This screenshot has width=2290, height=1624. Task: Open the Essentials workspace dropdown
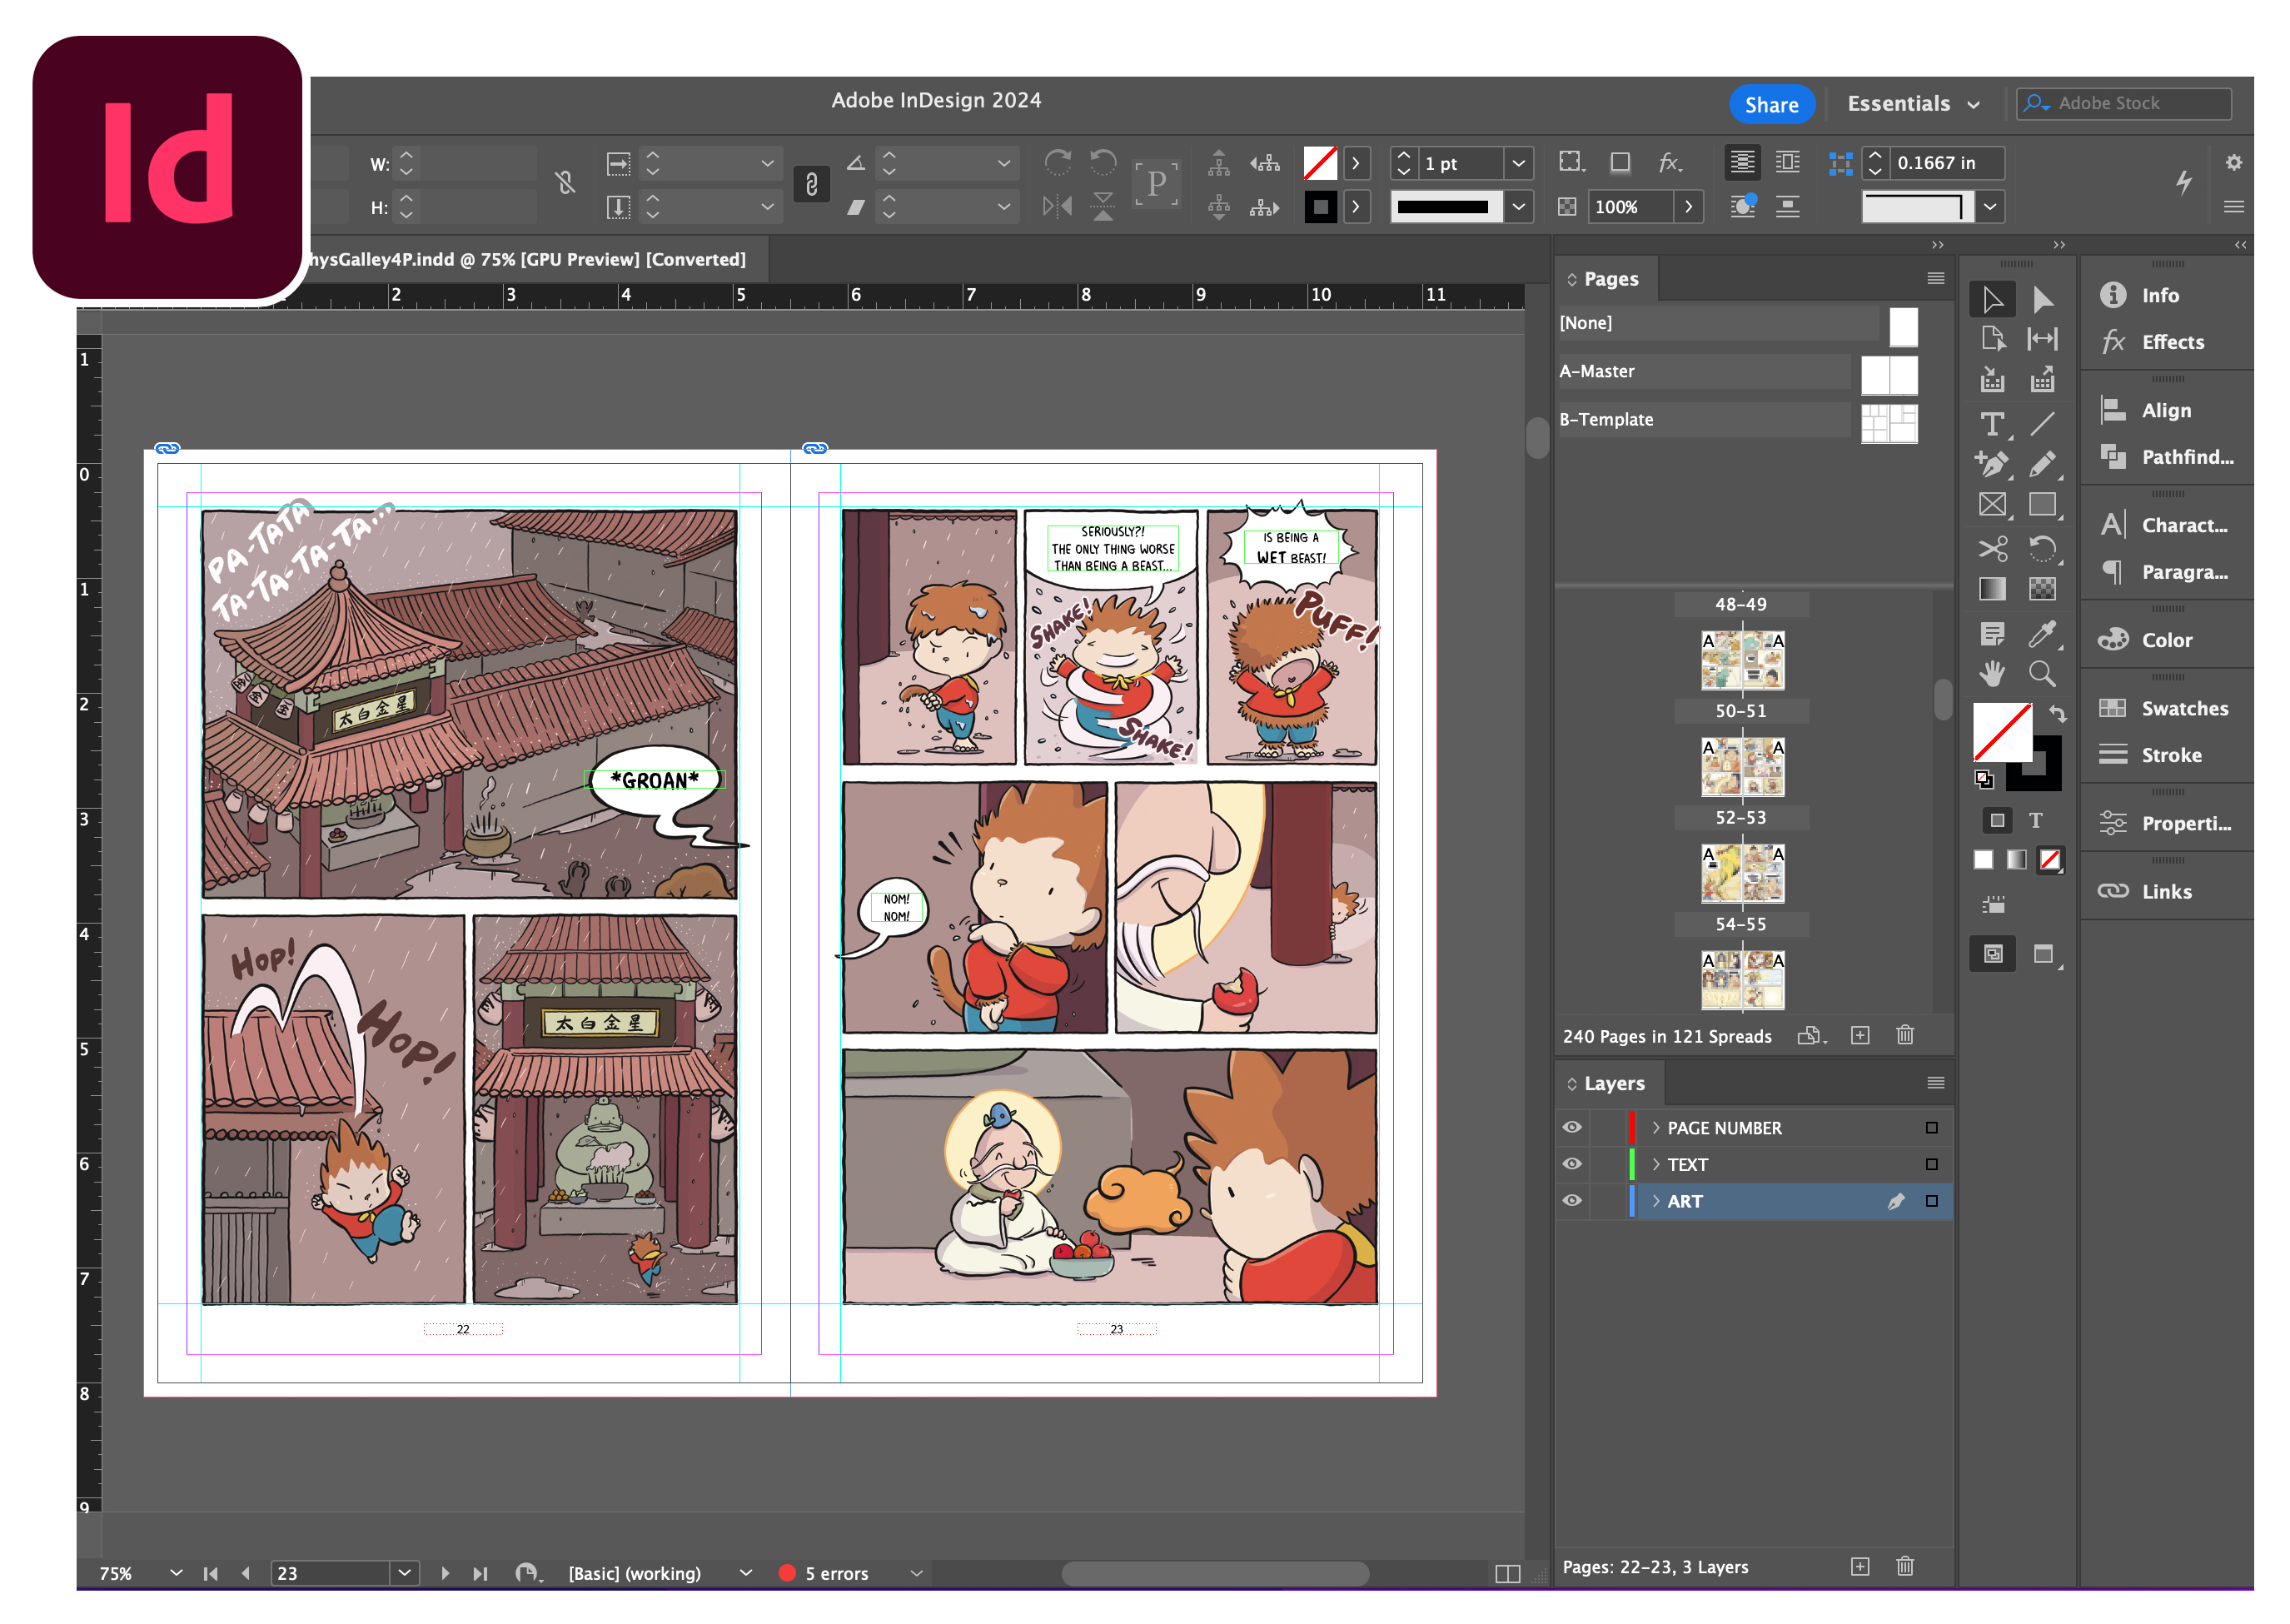[1912, 104]
